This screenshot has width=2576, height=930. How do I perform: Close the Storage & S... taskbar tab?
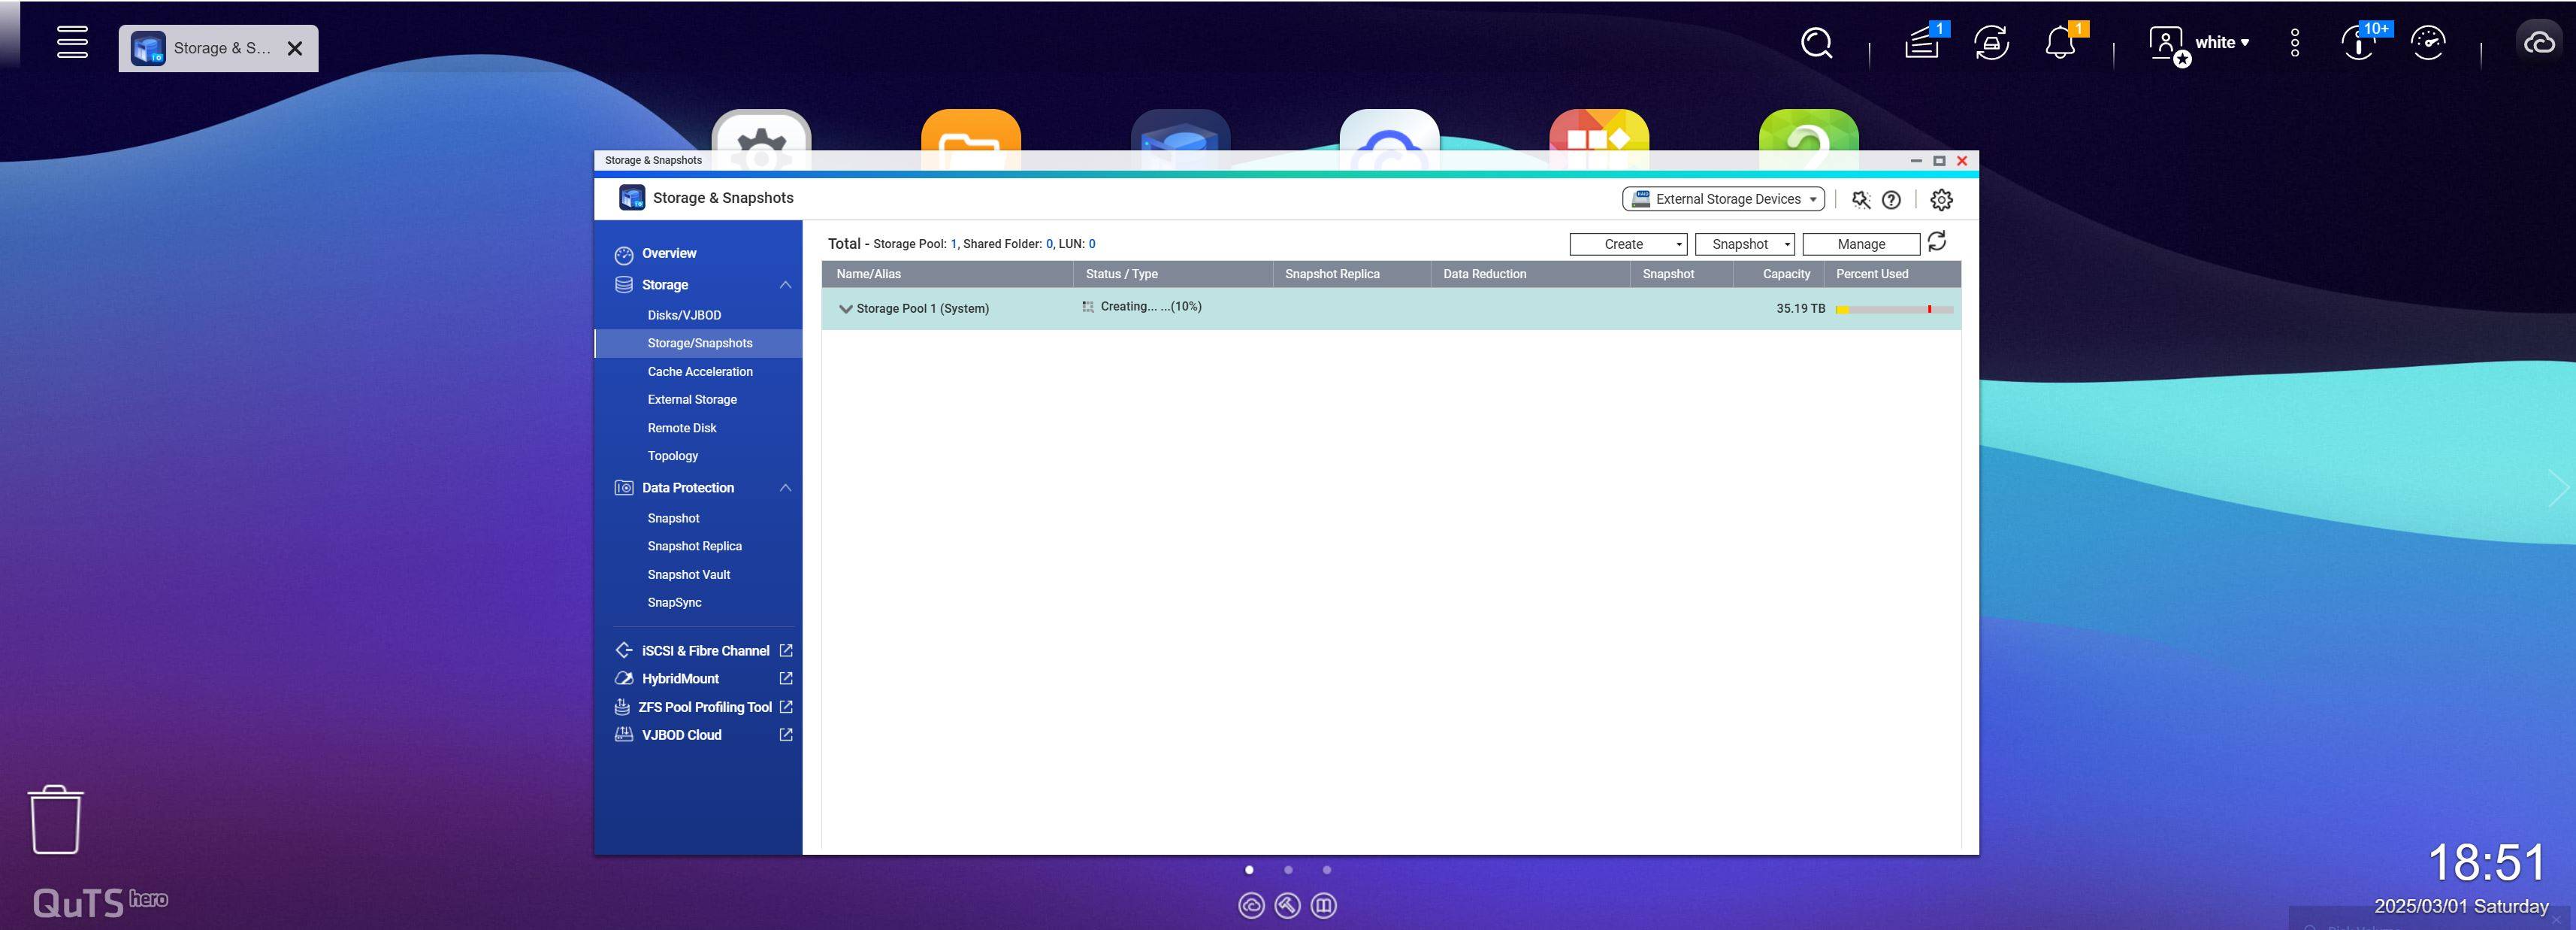(x=295, y=48)
